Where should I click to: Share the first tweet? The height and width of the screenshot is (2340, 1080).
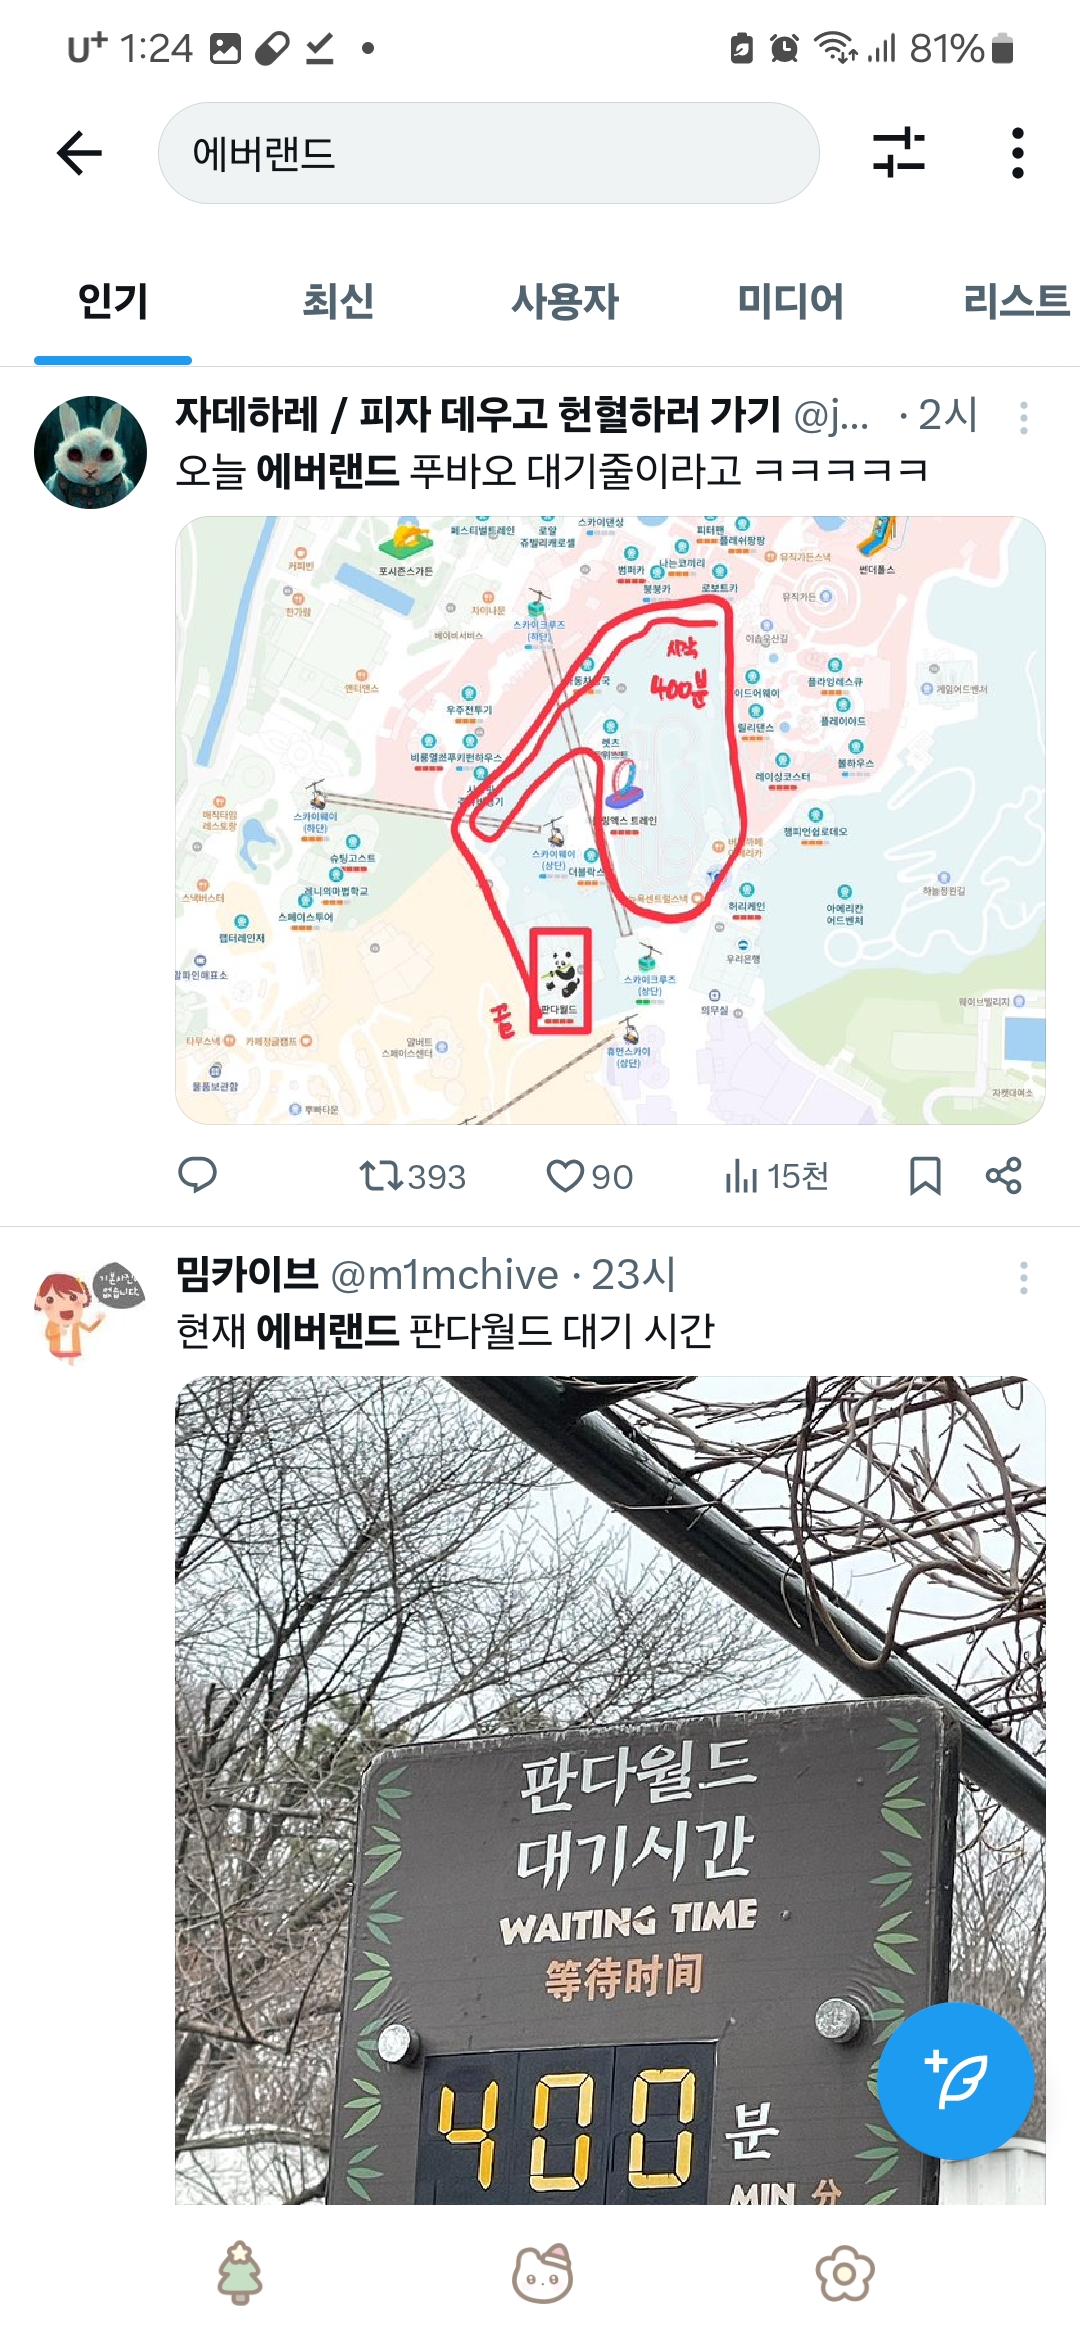pyautogui.click(x=1003, y=1176)
